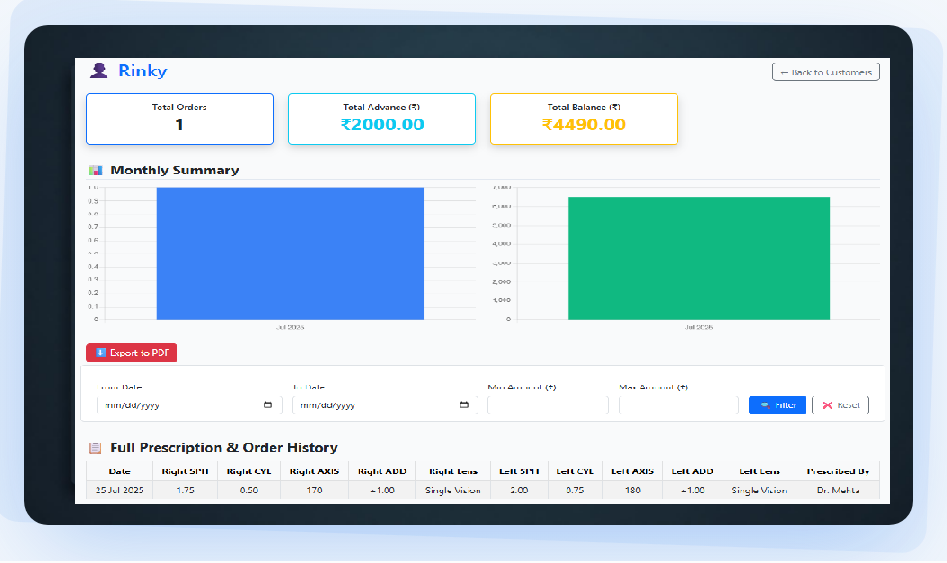Click the funnel icon on Filter button
This screenshot has height=563, width=947.
pyautogui.click(x=765, y=405)
